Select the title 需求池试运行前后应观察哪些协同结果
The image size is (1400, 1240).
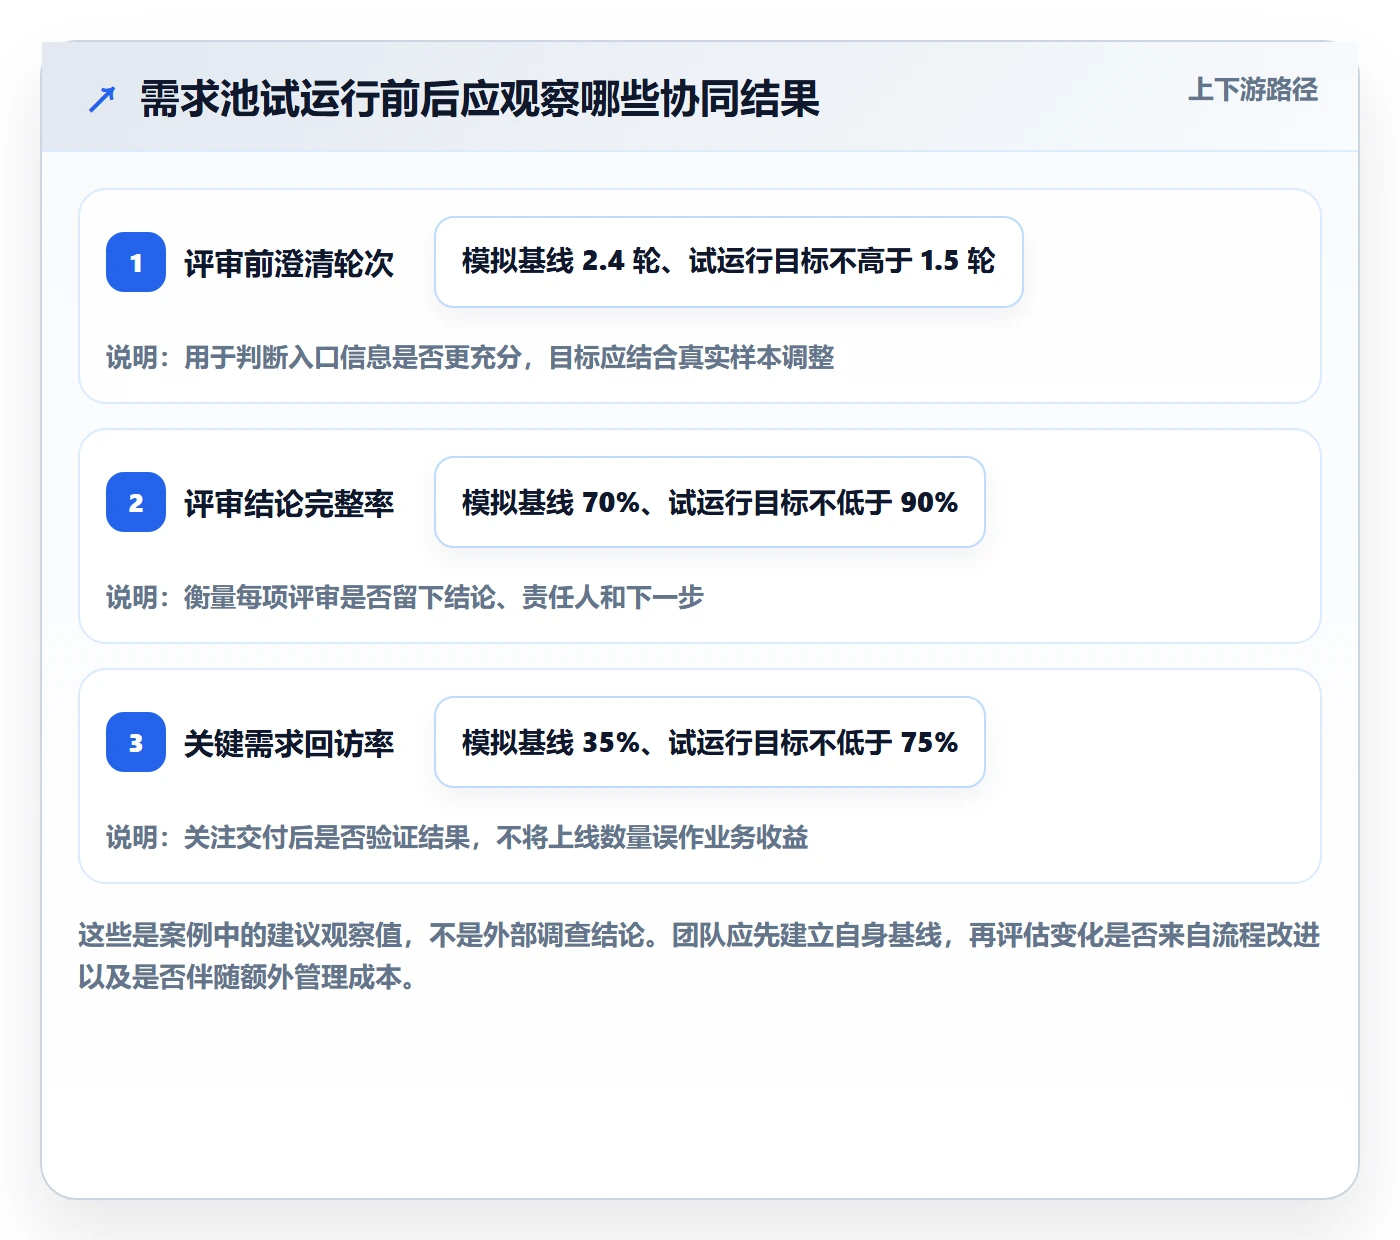click(x=480, y=99)
